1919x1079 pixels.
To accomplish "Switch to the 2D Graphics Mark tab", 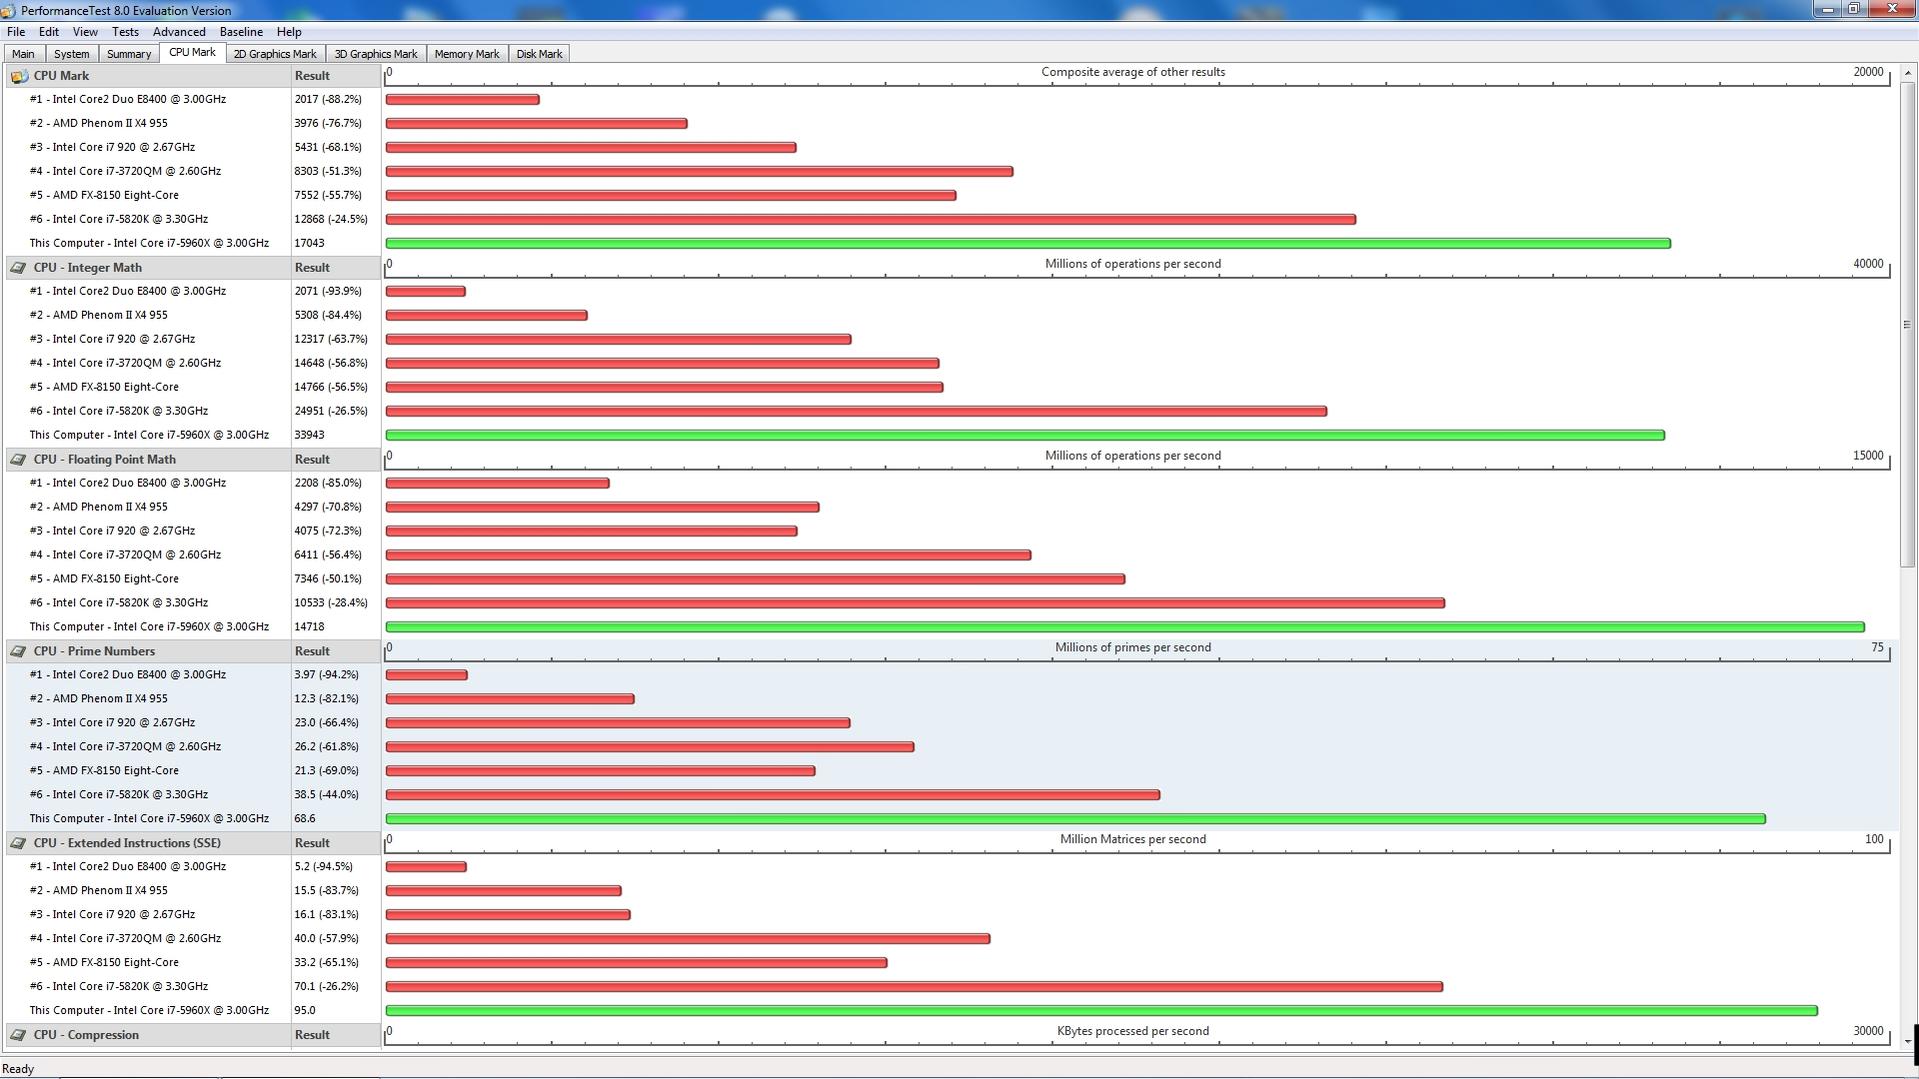I will [x=275, y=54].
